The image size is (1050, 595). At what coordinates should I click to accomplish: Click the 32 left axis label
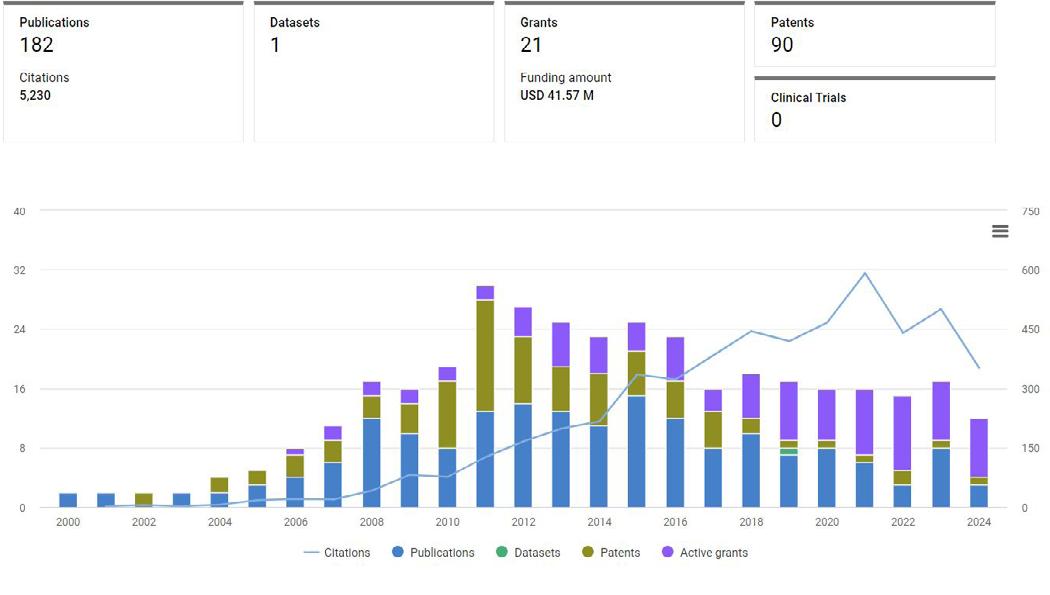tap(19, 270)
